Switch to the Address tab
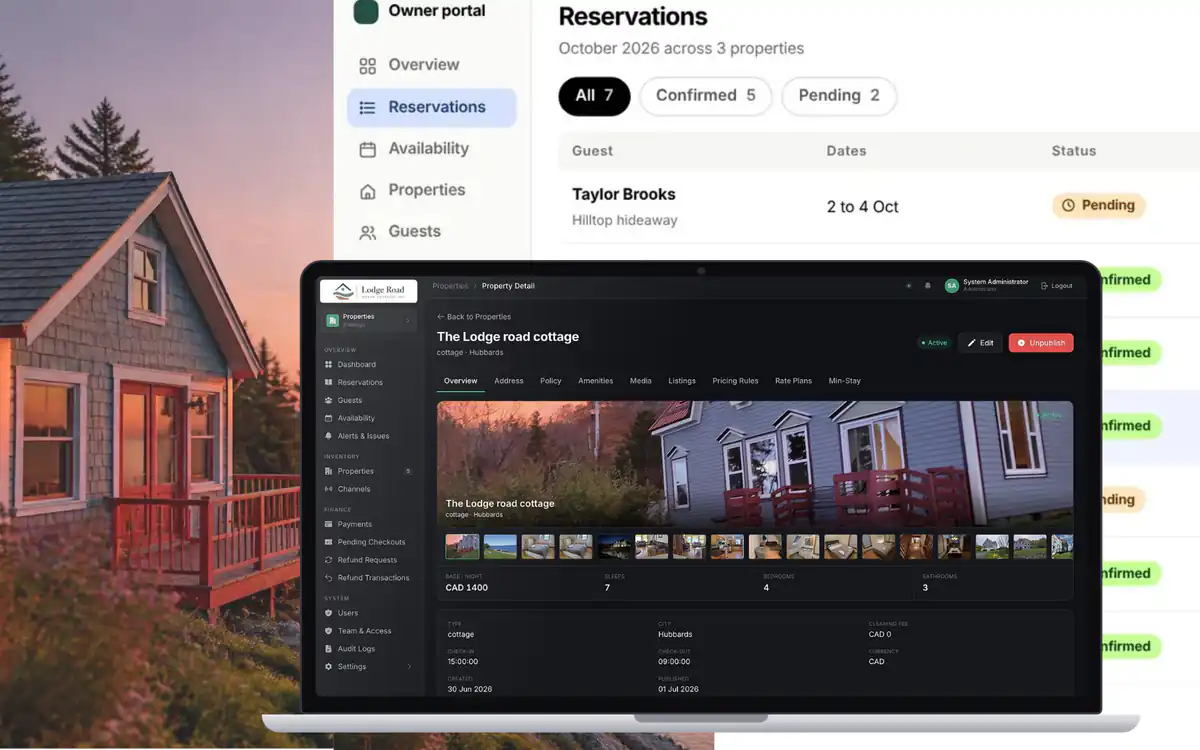Image resolution: width=1200 pixels, height=750 pixels. pos(509,381)
